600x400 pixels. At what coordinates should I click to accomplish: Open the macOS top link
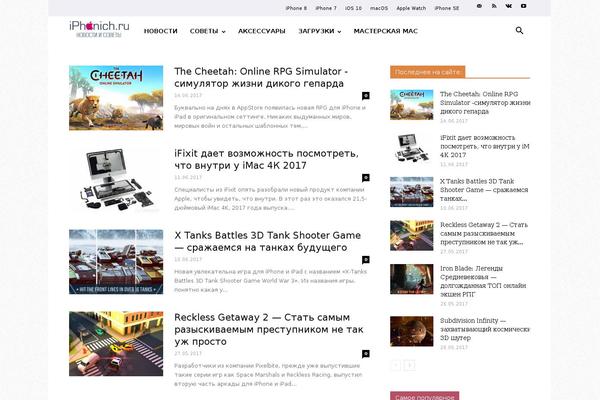click(x=379, y=8)
